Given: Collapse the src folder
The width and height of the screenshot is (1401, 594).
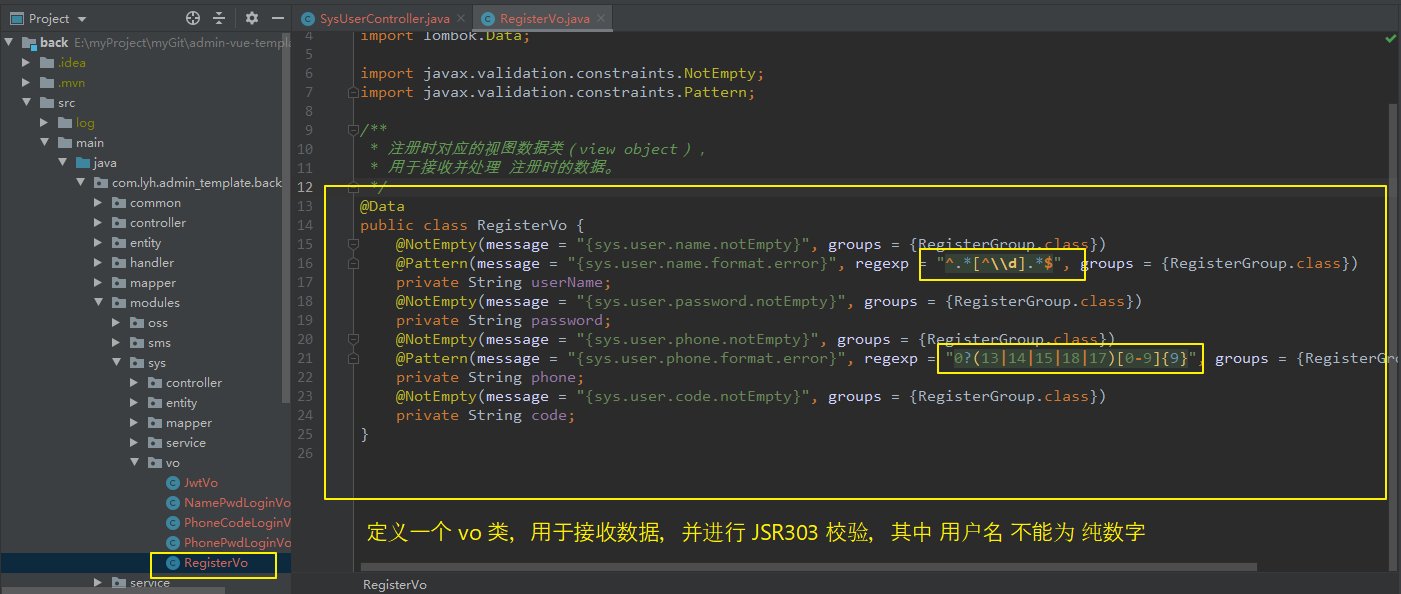Looking at the screenshot, I should (x=27, y=103).
